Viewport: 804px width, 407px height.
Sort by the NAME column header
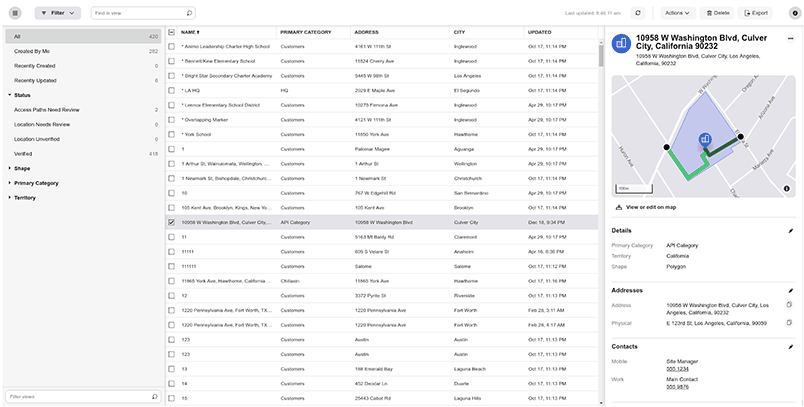point(190,32)
